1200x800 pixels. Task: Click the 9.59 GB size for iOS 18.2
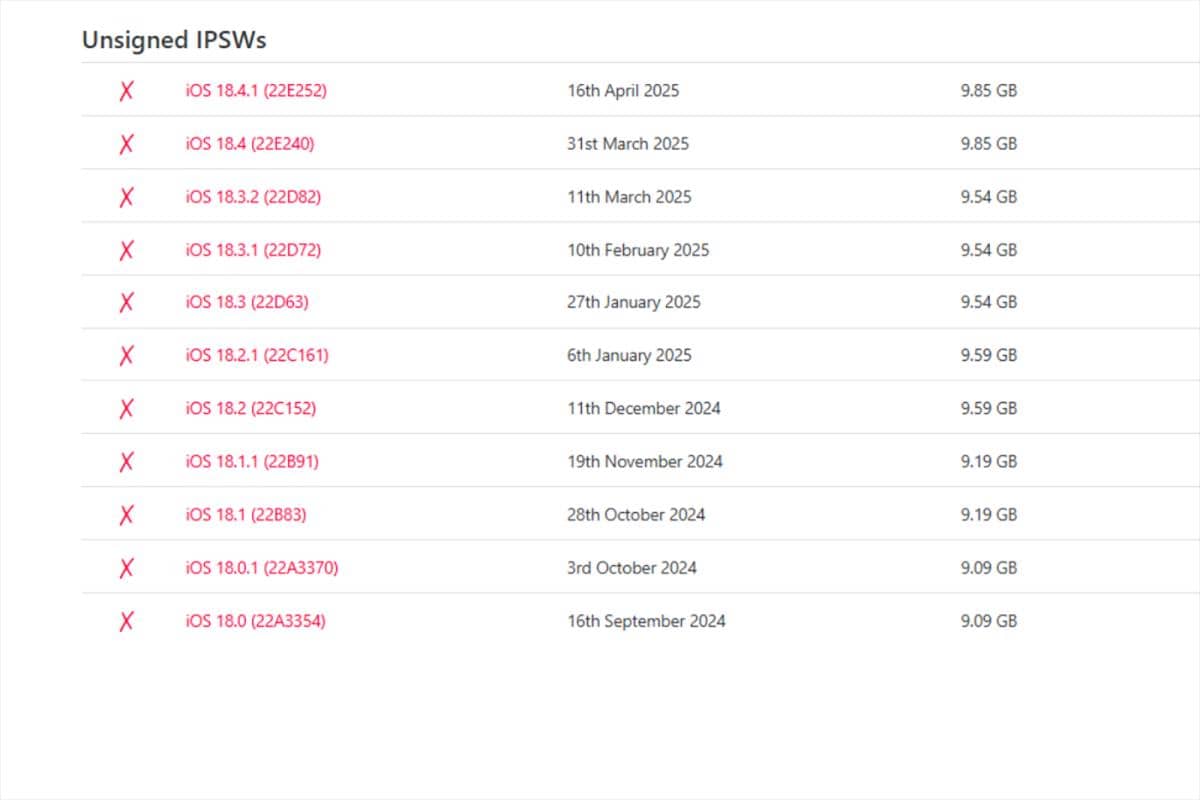point(988,408)
